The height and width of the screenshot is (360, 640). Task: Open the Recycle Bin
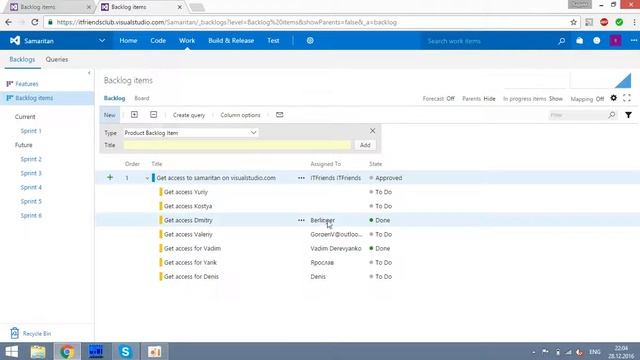31,333
